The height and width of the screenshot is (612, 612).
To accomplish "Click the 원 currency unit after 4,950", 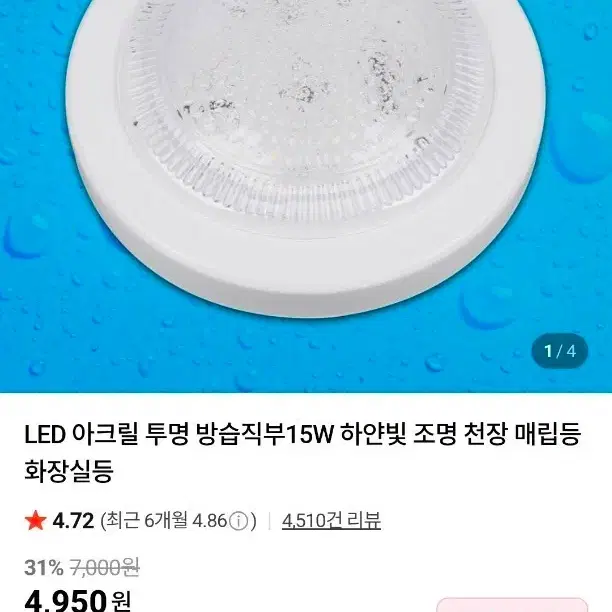I will click(x=122, y=601).
